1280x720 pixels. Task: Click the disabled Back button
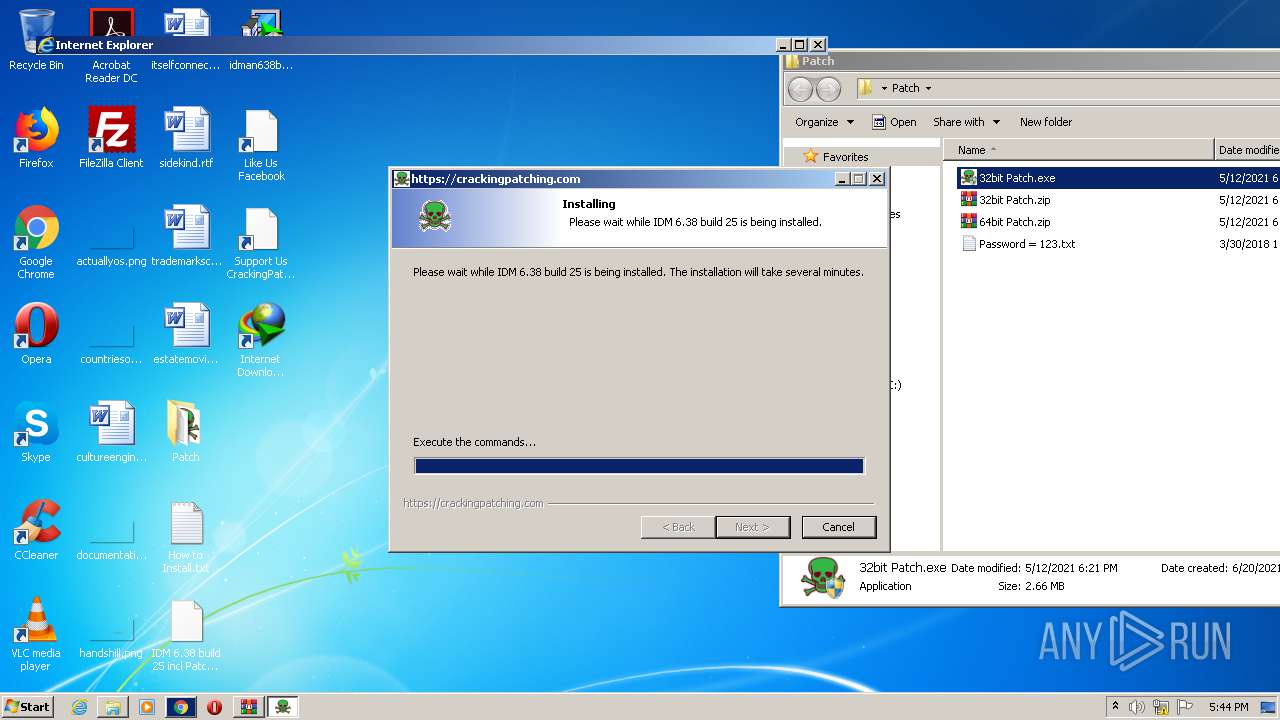click(678, 527)
